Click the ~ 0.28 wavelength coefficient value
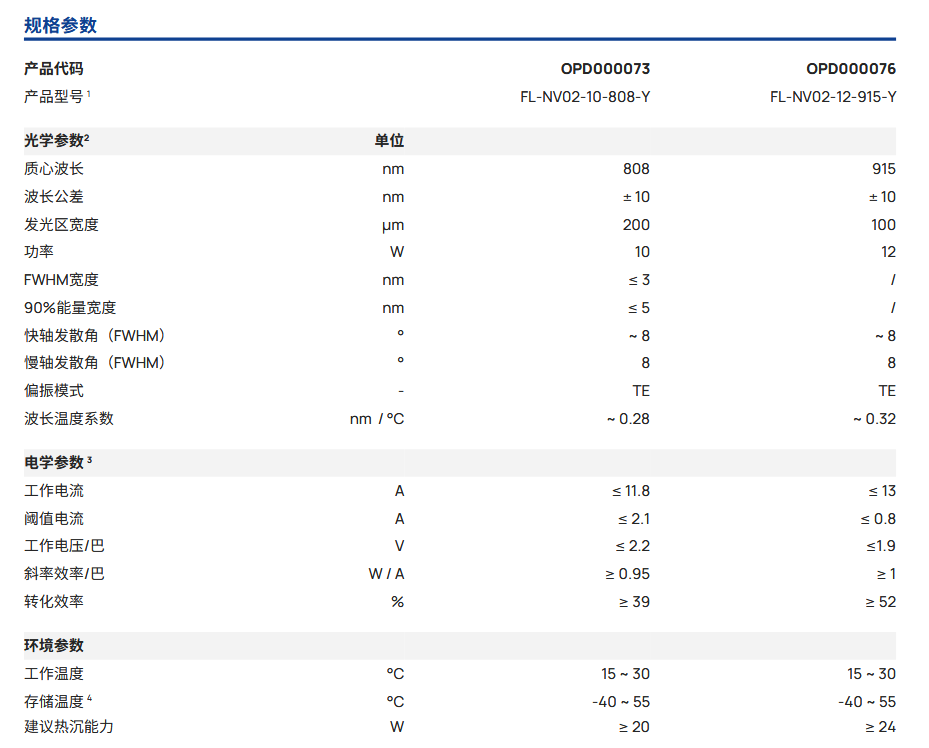Screen dimensions: 929x748 tap(627, 419)
